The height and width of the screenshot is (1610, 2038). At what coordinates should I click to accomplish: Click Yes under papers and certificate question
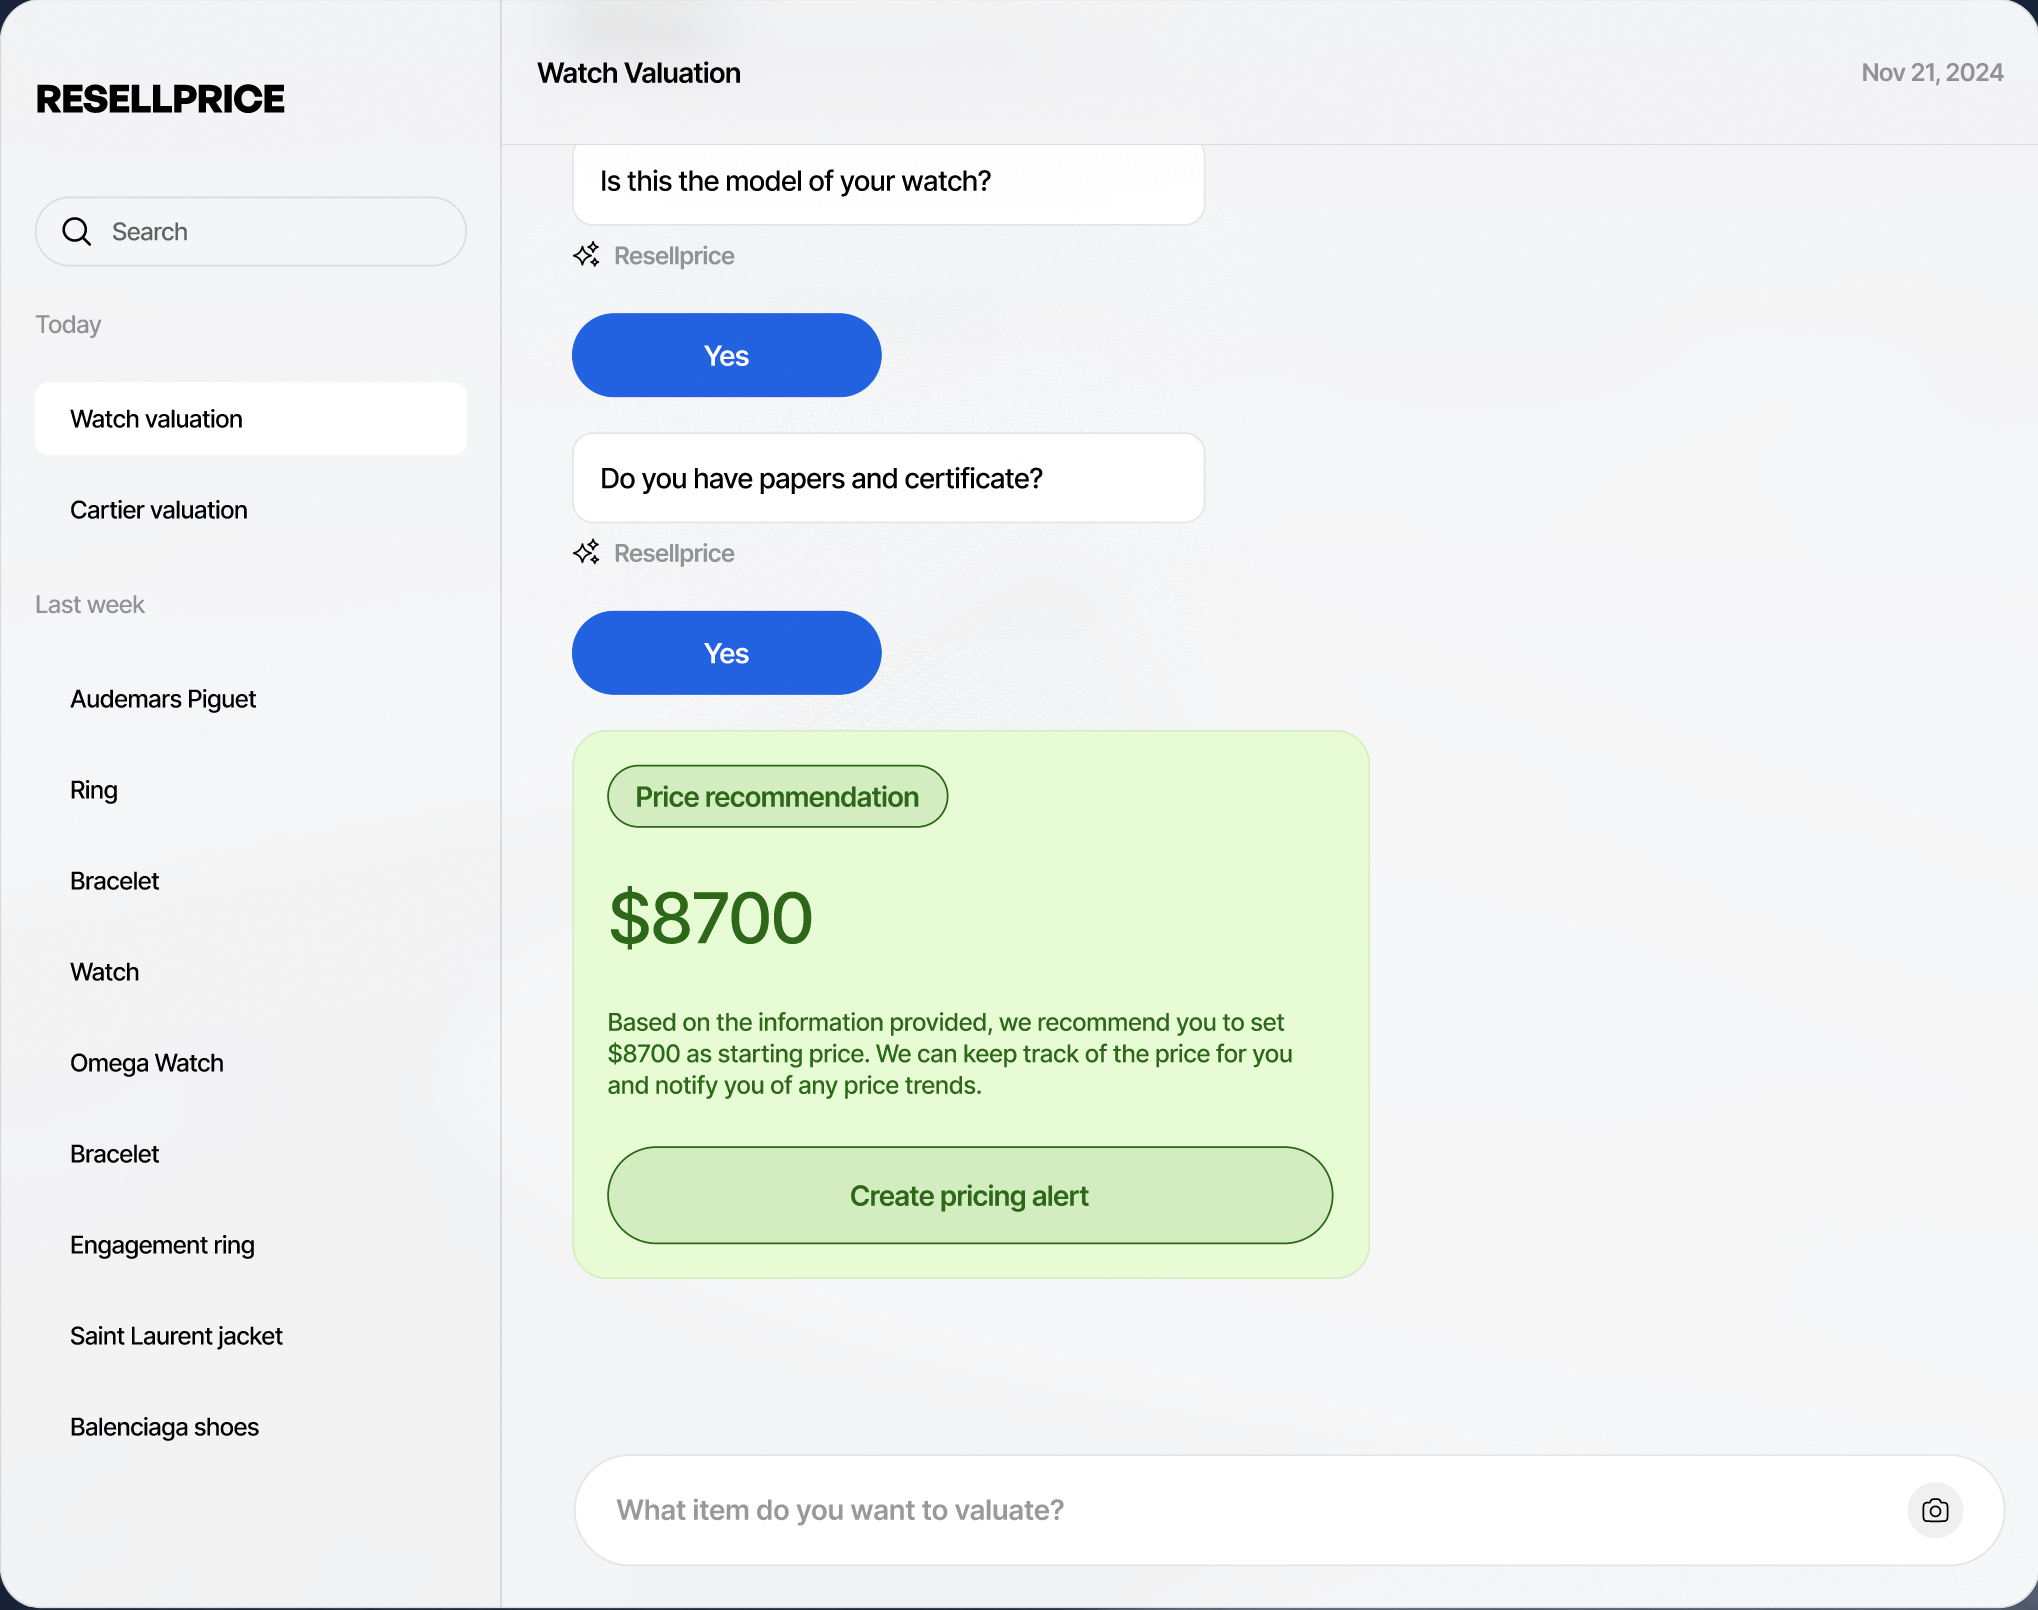point(726,653)
